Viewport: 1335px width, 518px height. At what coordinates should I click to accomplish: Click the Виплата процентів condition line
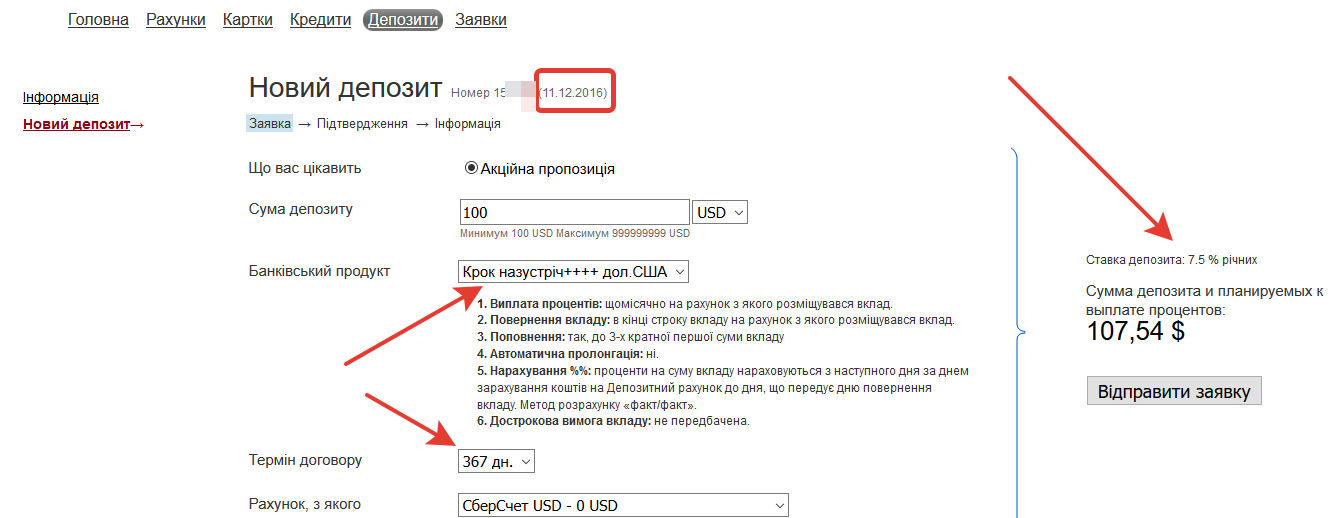tap(684, 303)
